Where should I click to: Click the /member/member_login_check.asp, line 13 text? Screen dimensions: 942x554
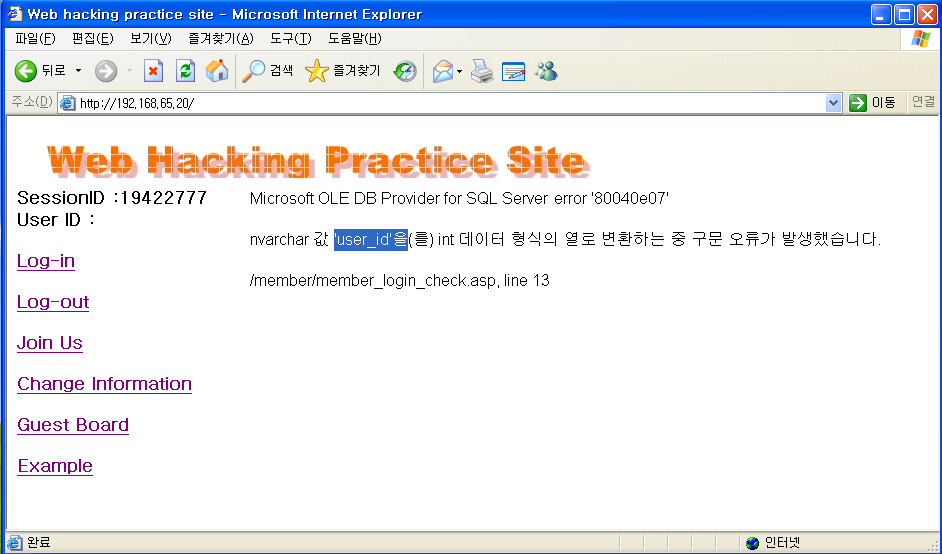[x=400, y=281]
